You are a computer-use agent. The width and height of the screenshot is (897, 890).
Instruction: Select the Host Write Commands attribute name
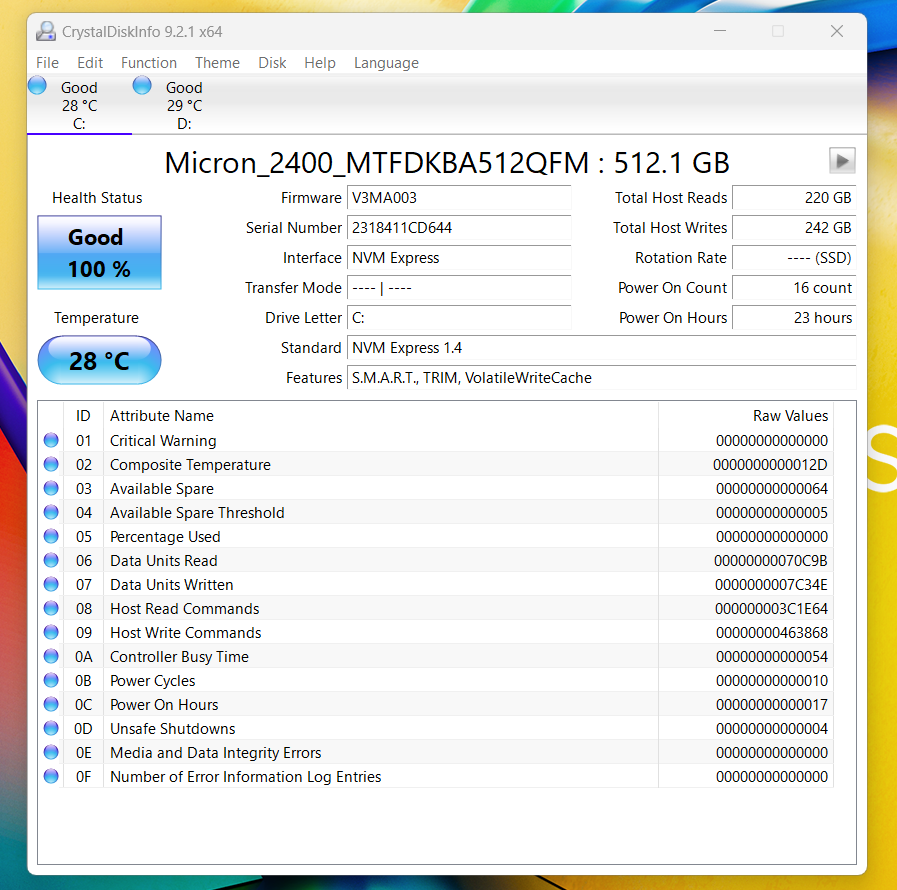185,633
